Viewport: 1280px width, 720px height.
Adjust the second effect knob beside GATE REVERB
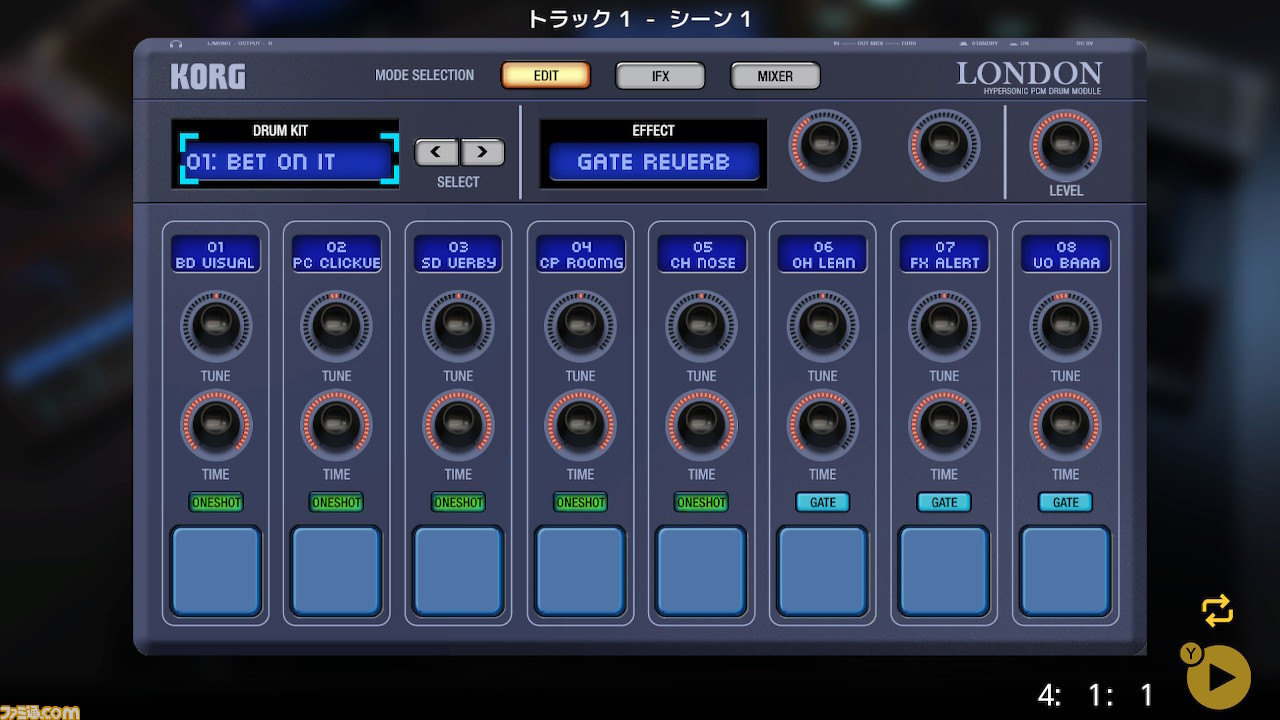(944, 145)
